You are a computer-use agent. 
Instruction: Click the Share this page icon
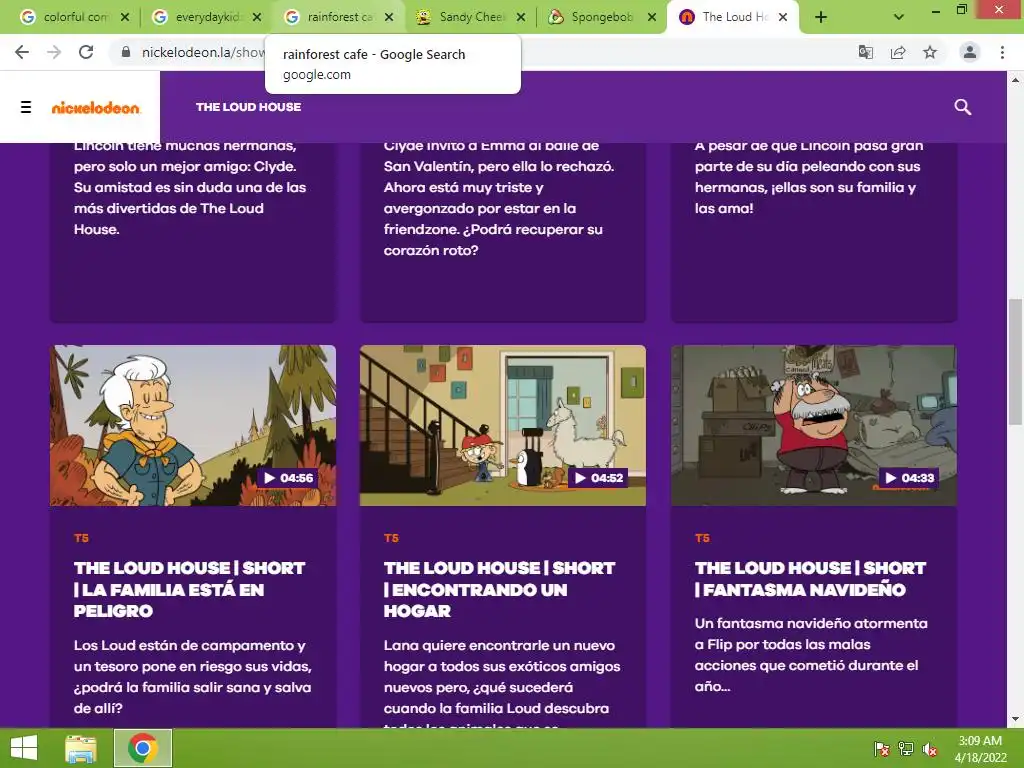[x=898, y=52]
